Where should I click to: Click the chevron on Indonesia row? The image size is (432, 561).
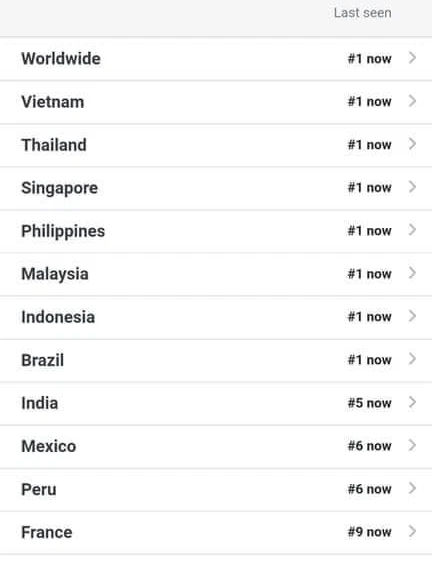[412, 316]
